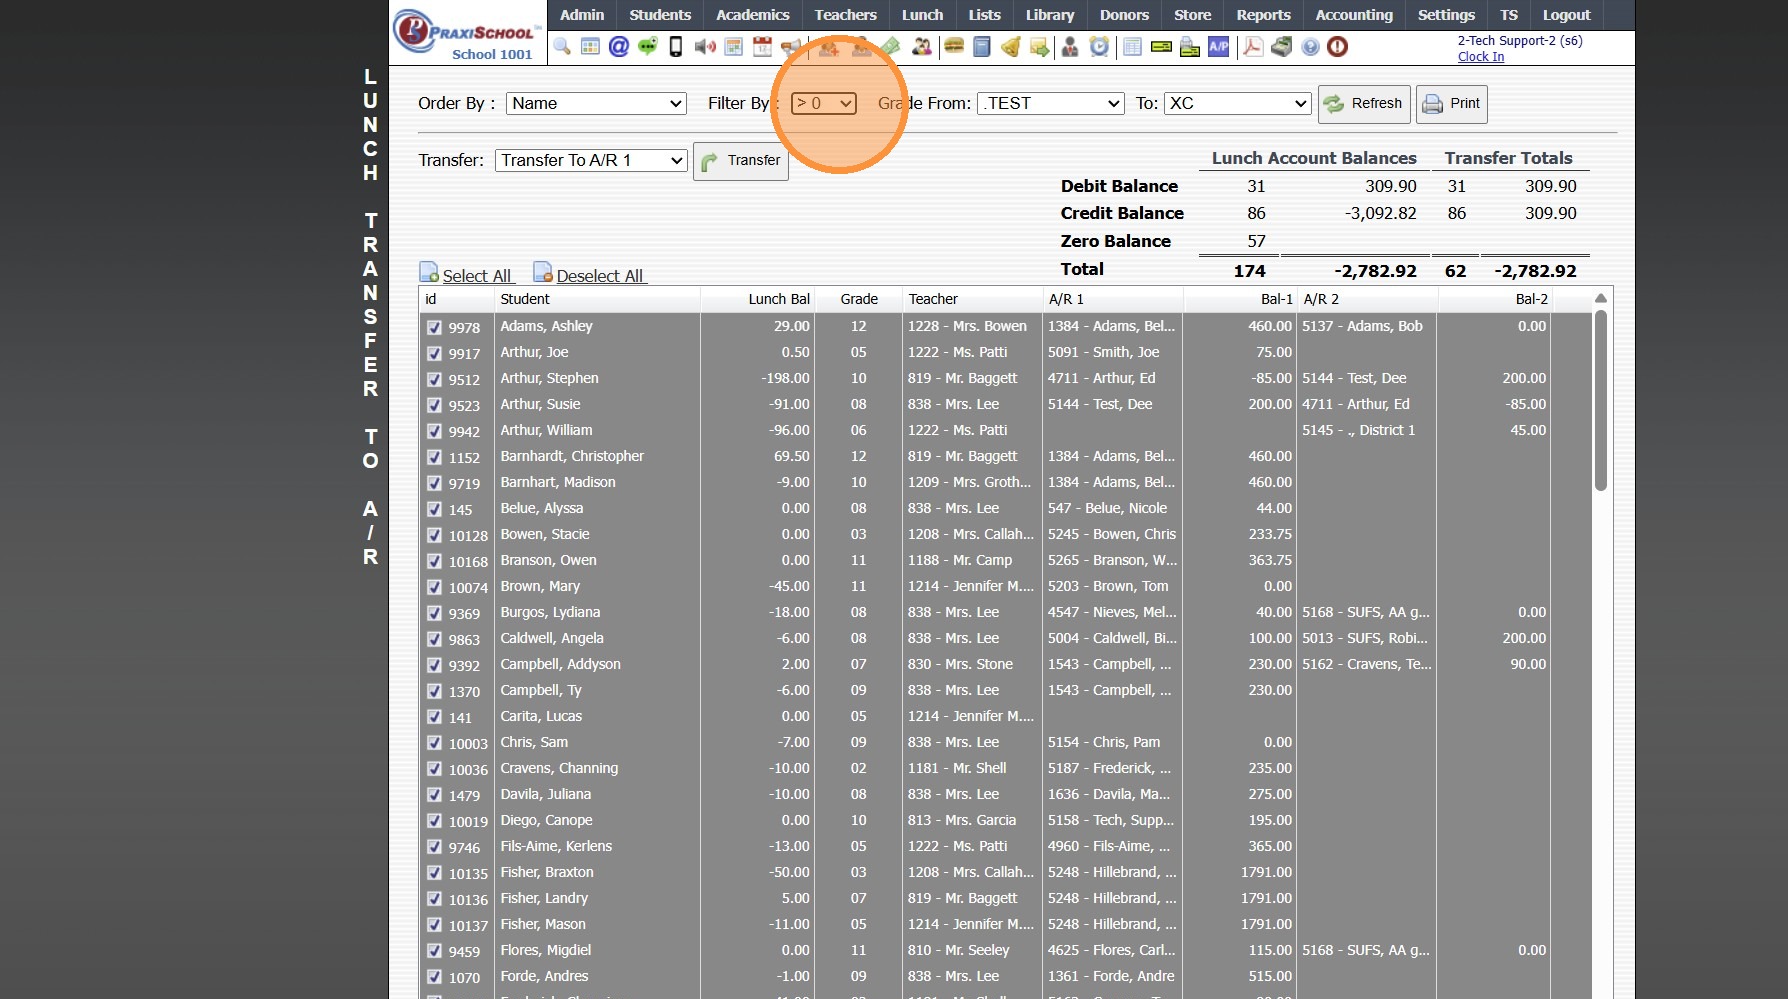Click the scroll up arrow of the student list

coord(1600,298)
